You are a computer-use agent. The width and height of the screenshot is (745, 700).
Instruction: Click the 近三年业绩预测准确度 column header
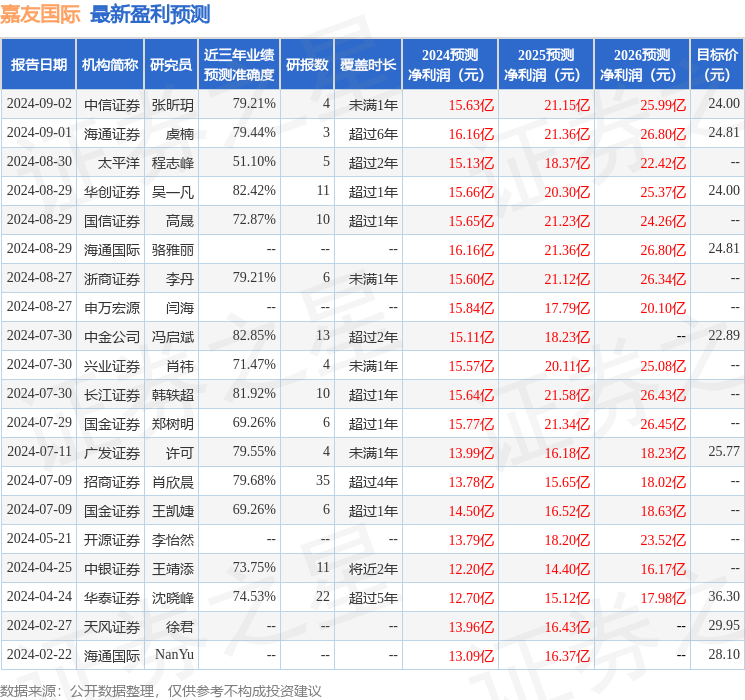[x=239, y=64]
